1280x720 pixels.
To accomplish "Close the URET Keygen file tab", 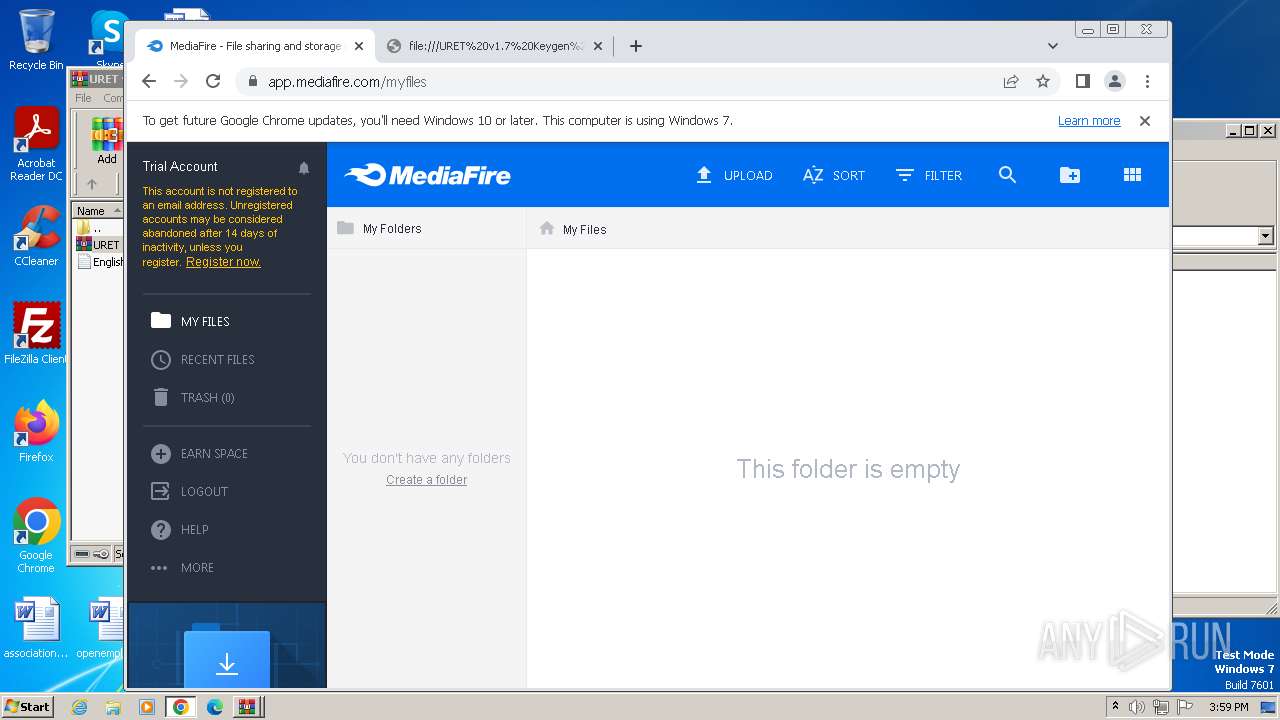I will click(598, 46).
